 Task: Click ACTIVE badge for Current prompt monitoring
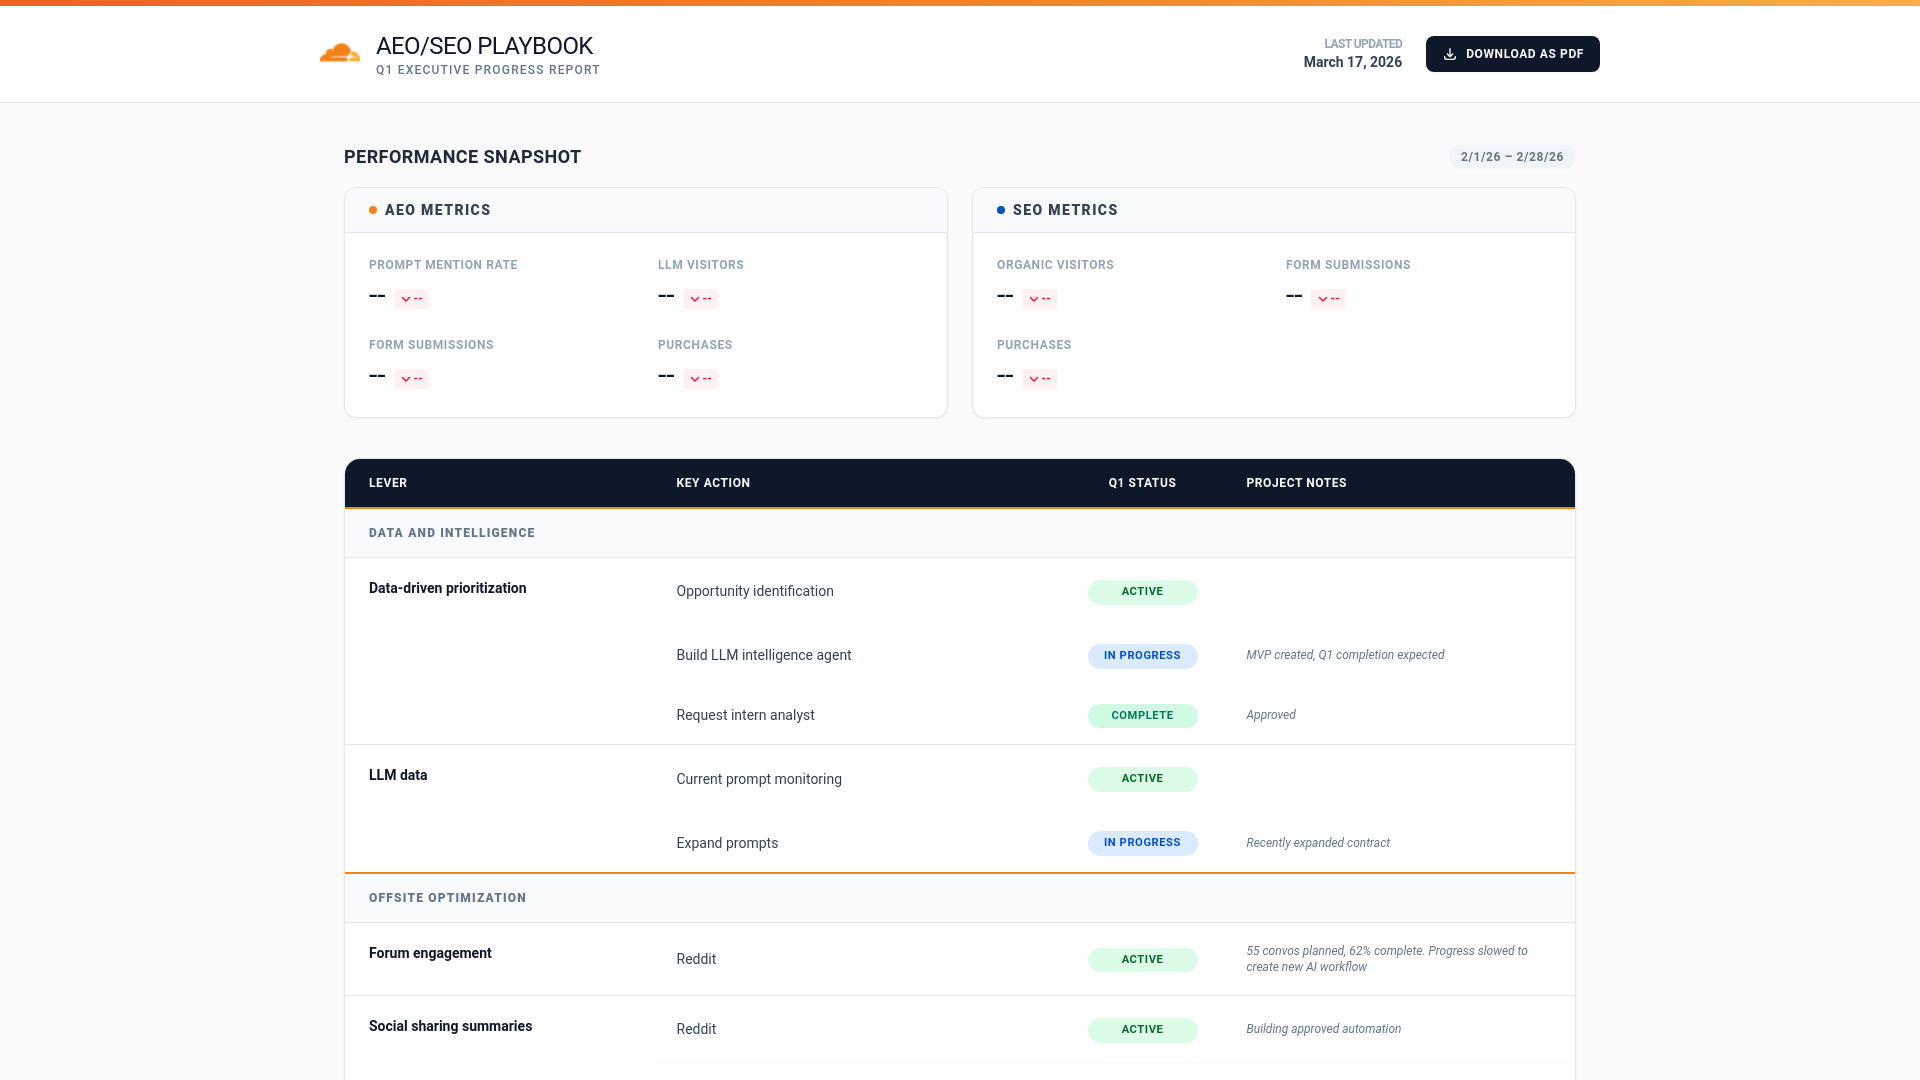1142,779
